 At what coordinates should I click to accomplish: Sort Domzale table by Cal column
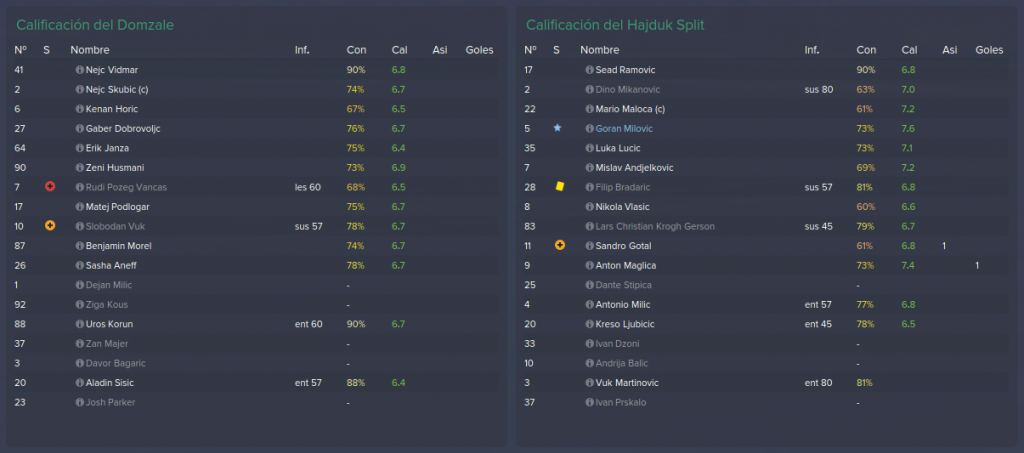tap(399, 50)
